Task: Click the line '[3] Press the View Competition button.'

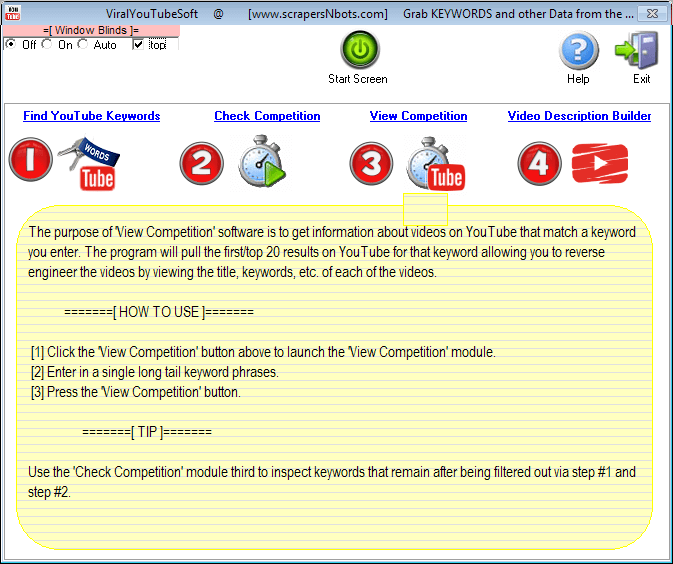Action: click(136, 392)
